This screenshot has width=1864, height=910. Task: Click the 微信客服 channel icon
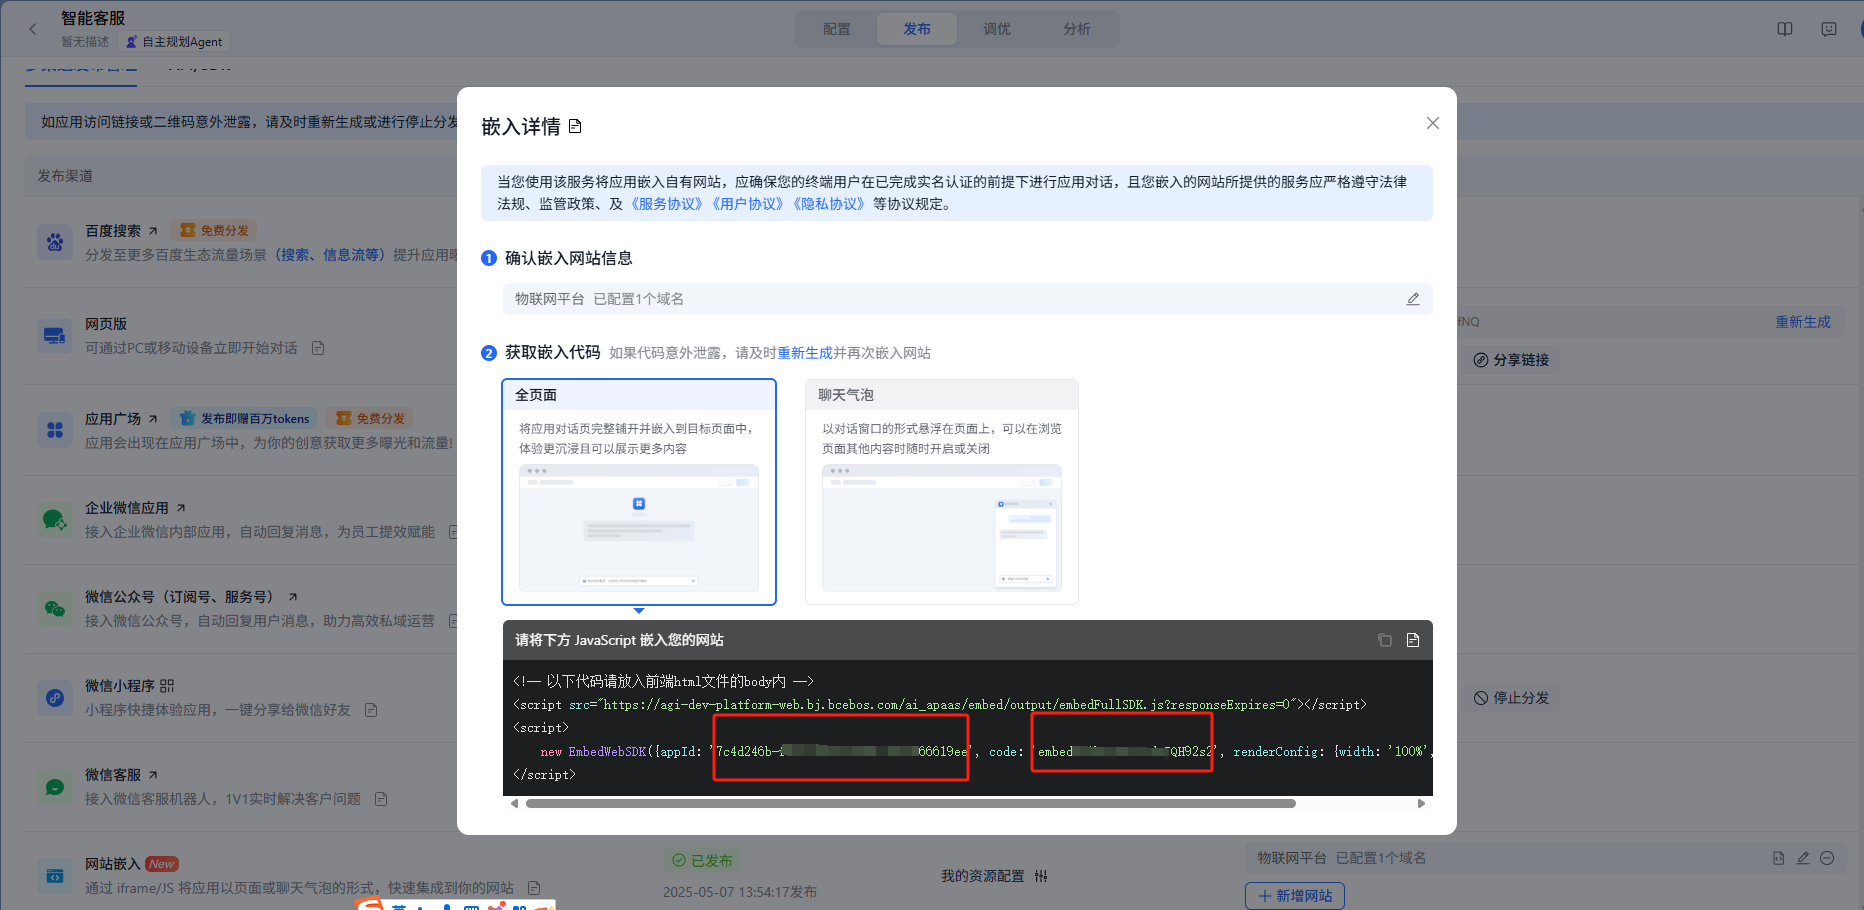pyautogui.click(x=55, y=787)
